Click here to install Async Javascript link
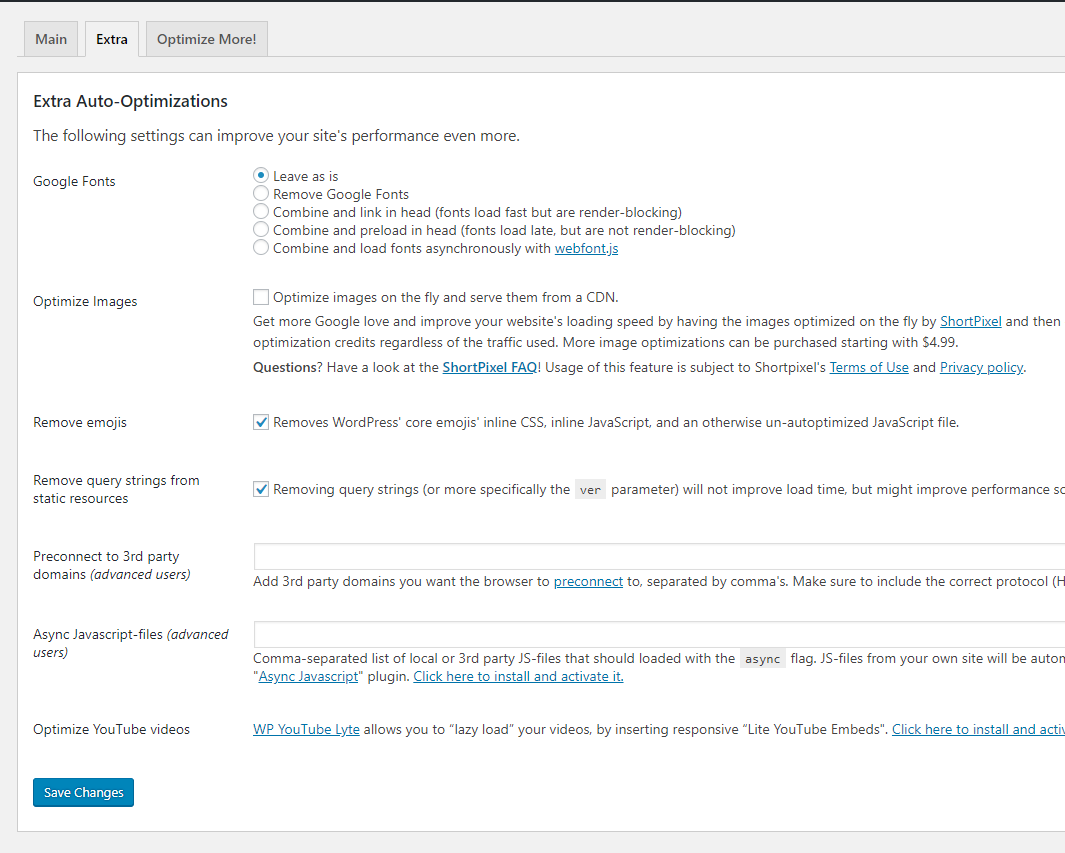 (518, 676)
